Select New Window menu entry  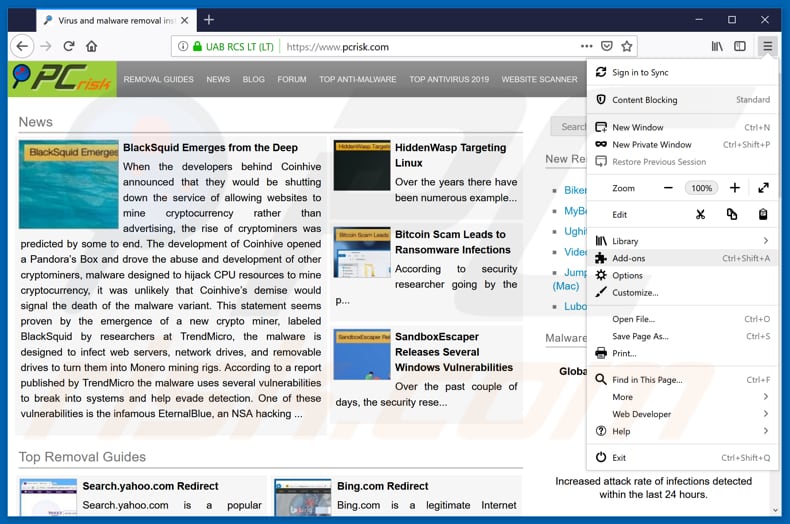coord(683,127)
